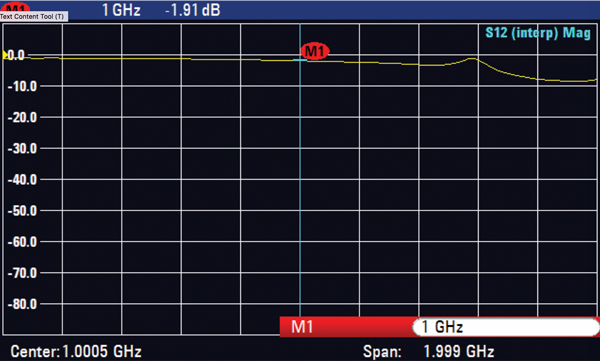Select the M1 badge in the top bar
This screenshot has width=600, height=361.
[x=15, y=7]
